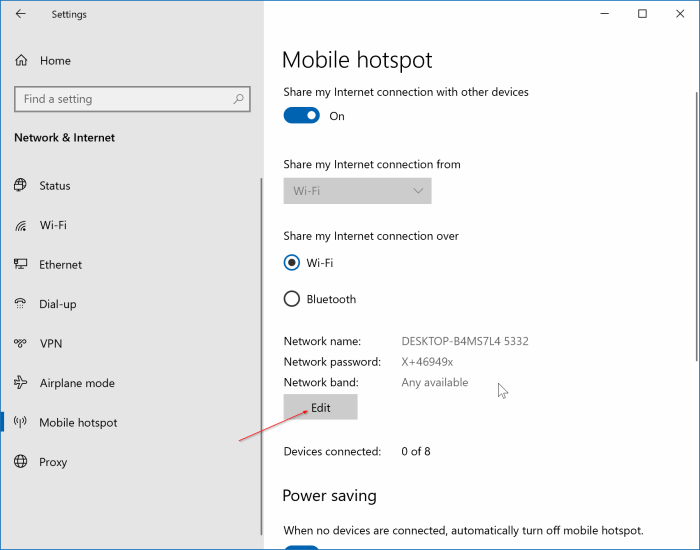700x550 pixels.
Task: Go to Status in sidebar
Action: pyautogui.click(x=55, y=186)
